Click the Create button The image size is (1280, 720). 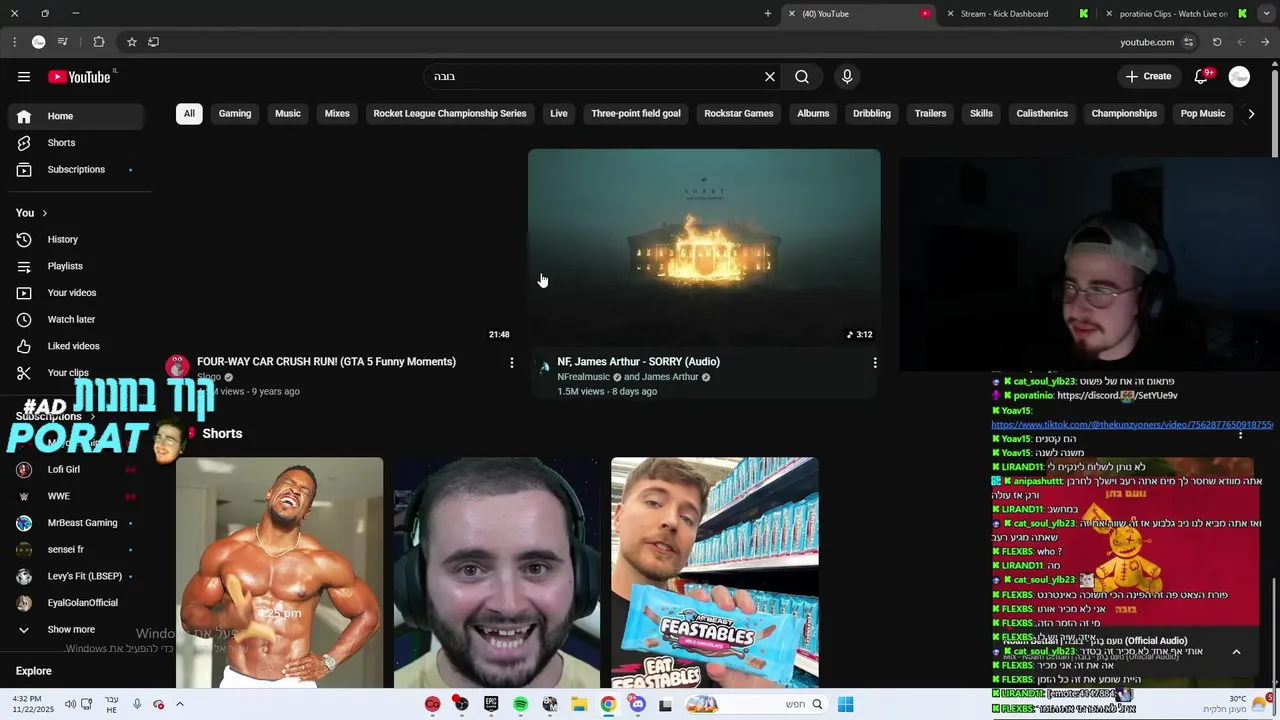tap(1148, 77)
